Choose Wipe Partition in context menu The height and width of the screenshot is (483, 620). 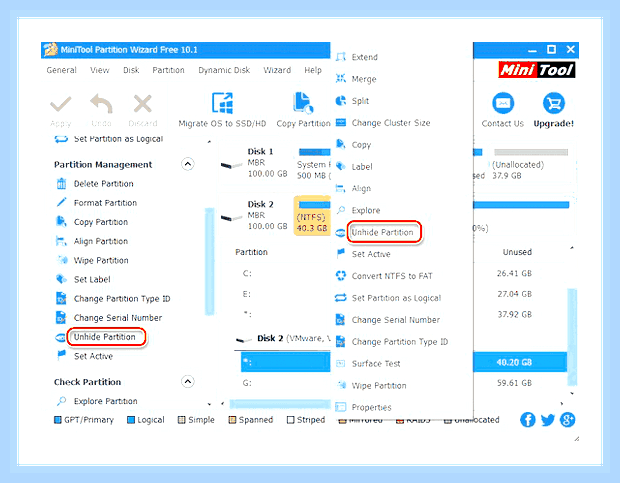point(379,385)
